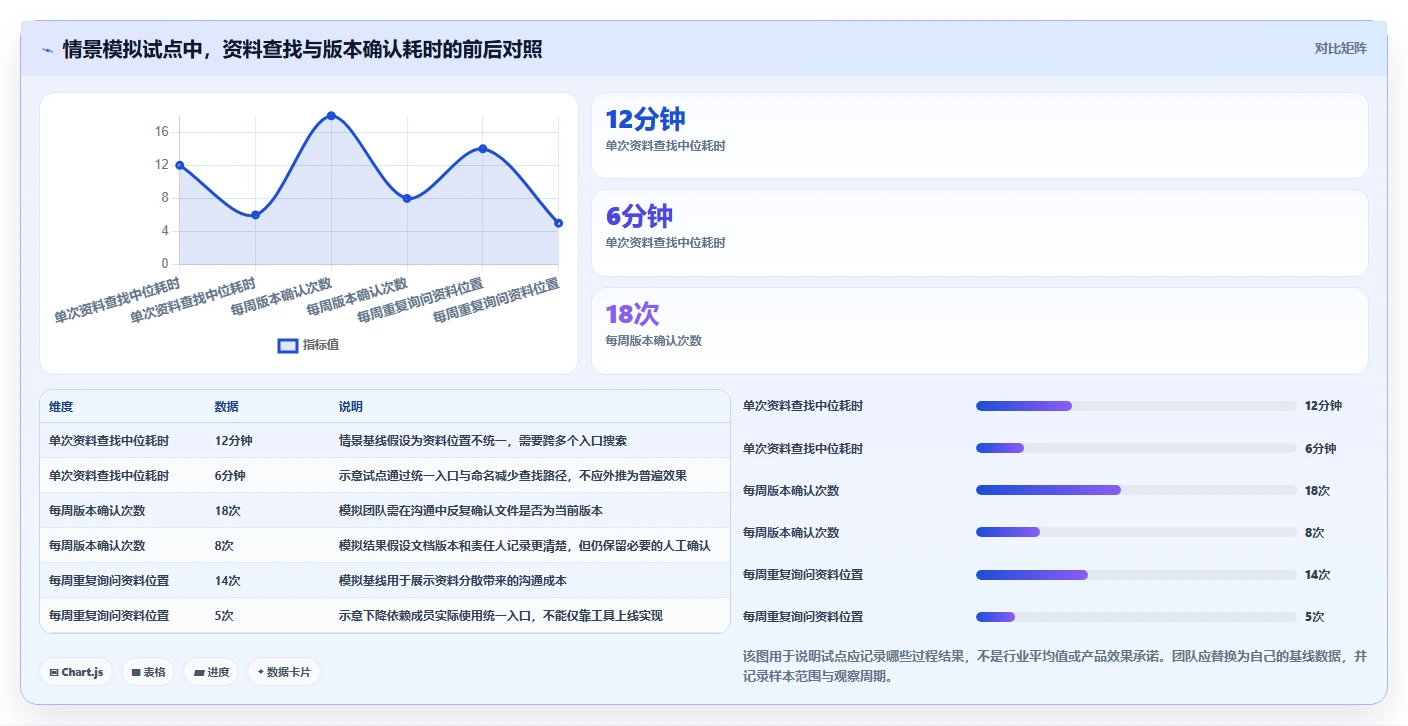
Task: Click the 表格 chip
Action: 149,672
